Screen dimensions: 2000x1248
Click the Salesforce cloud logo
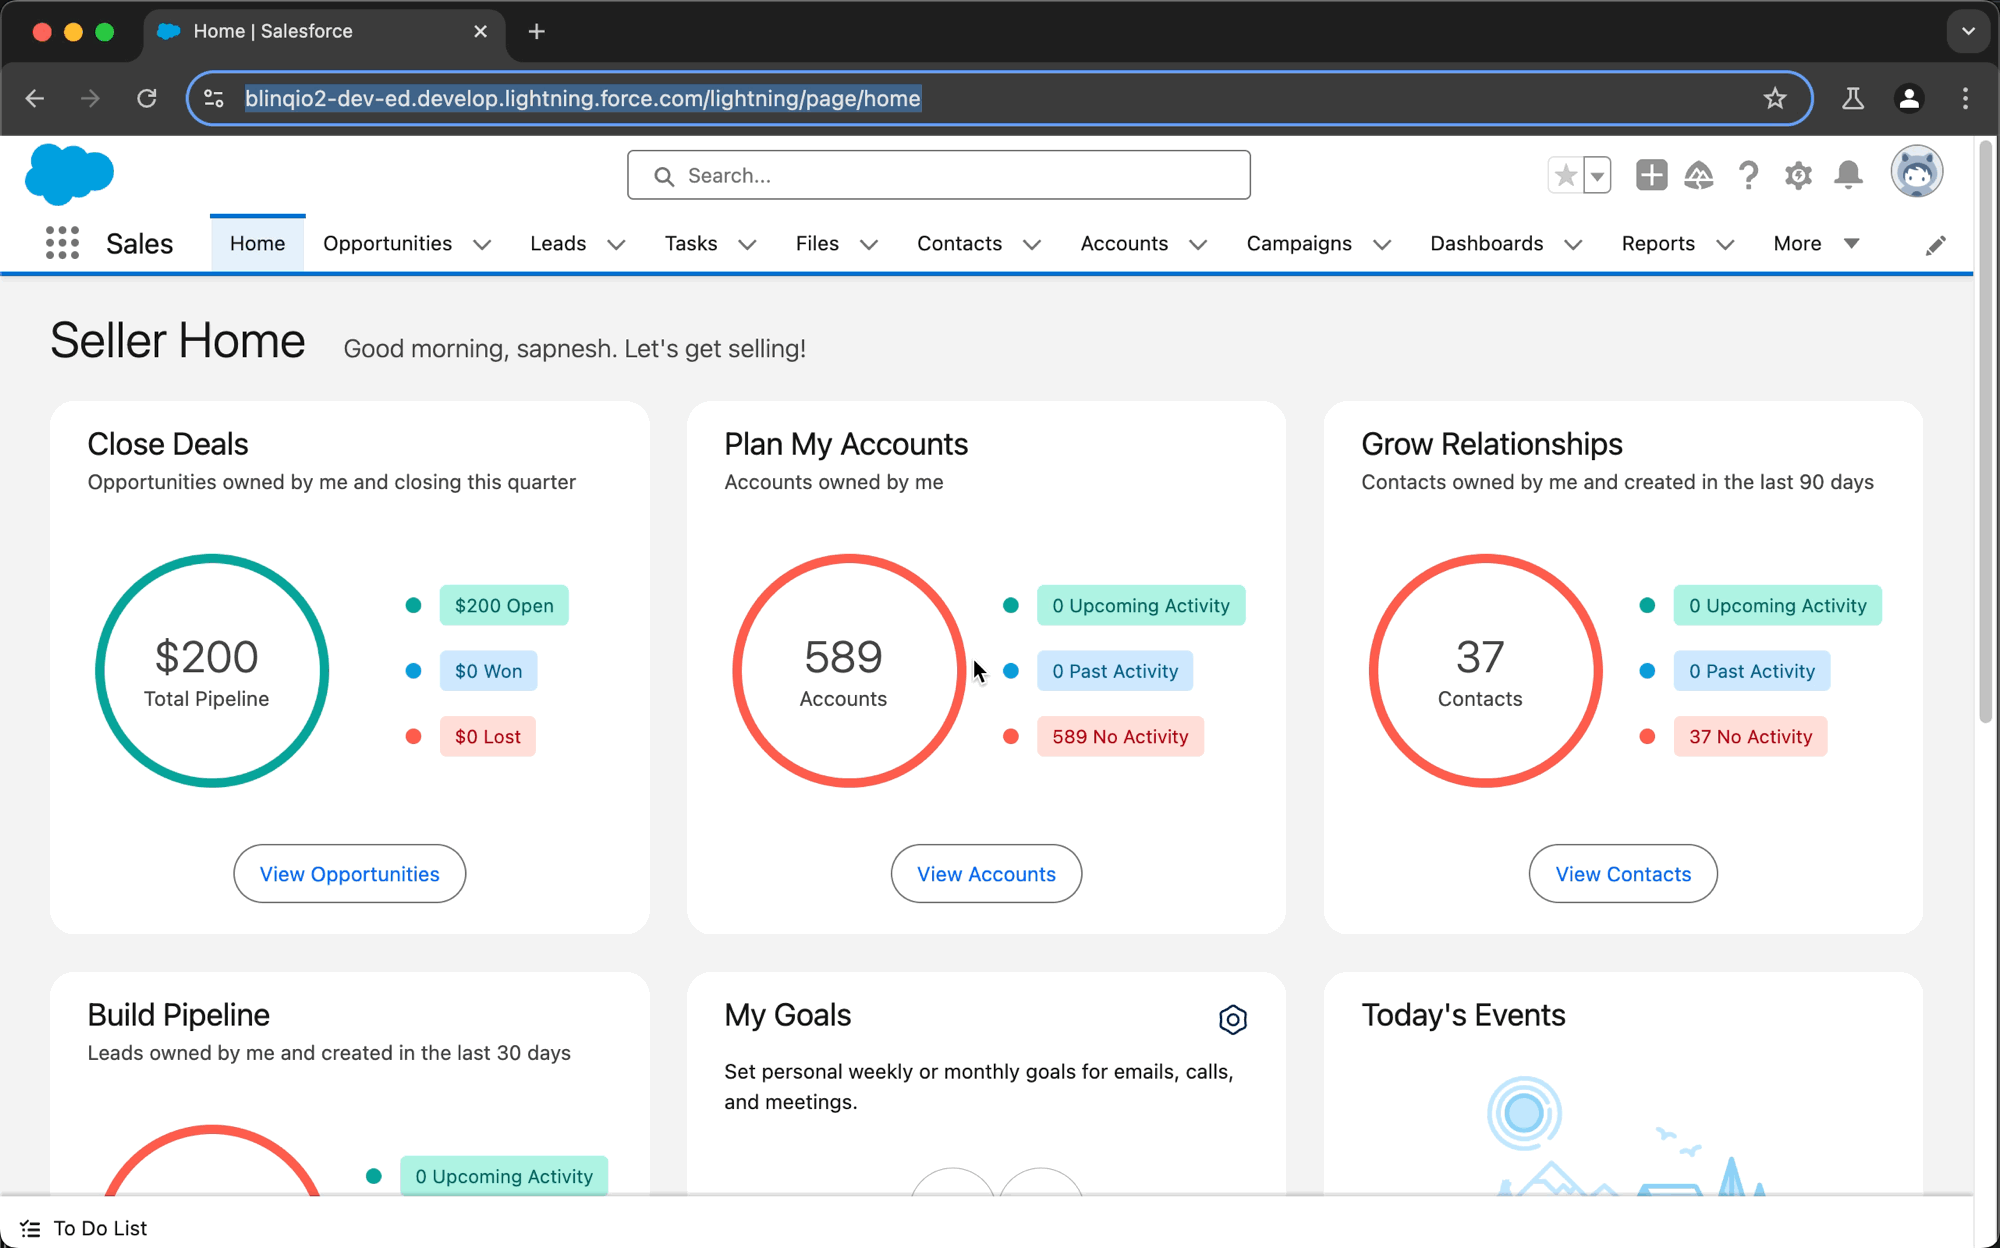tap(69, 174)
